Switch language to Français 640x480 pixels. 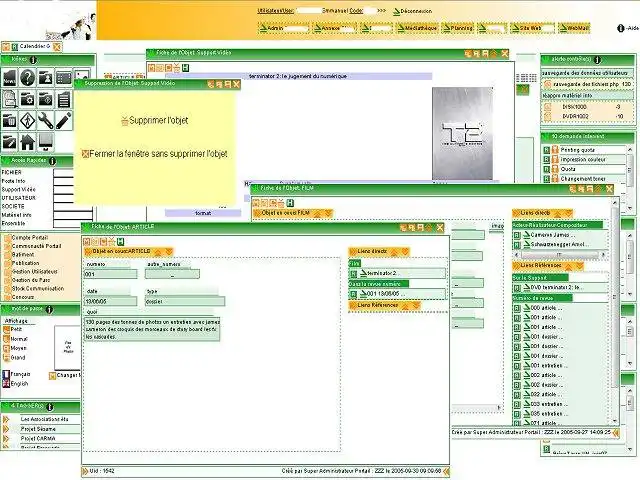[16, 374]
